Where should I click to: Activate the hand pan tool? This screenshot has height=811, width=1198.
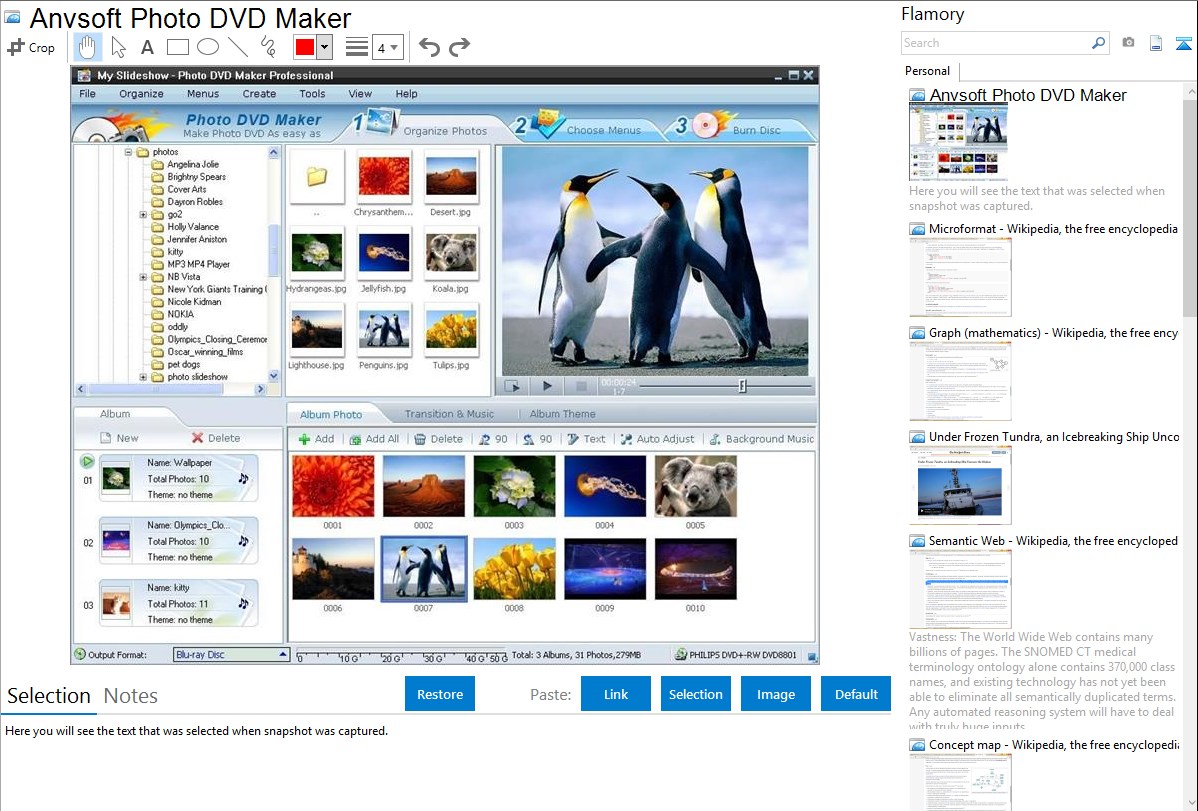point(88,47)
